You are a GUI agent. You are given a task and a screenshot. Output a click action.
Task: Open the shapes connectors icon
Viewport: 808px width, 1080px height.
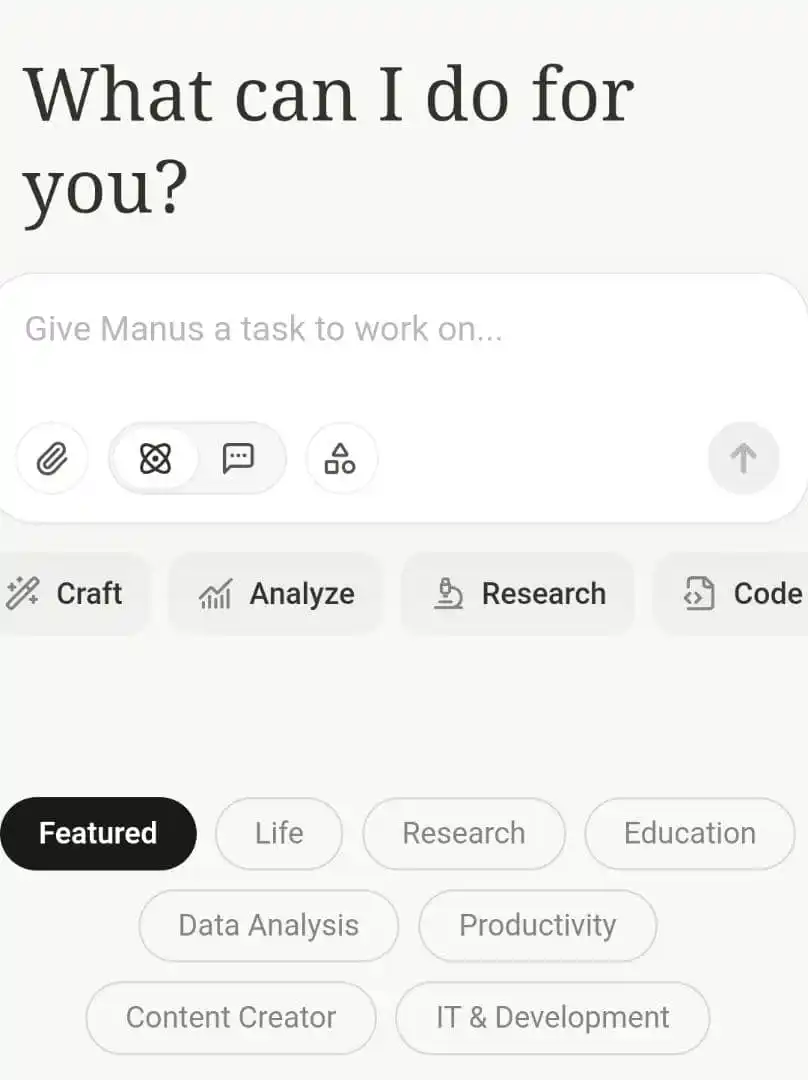tap(340, 458)
